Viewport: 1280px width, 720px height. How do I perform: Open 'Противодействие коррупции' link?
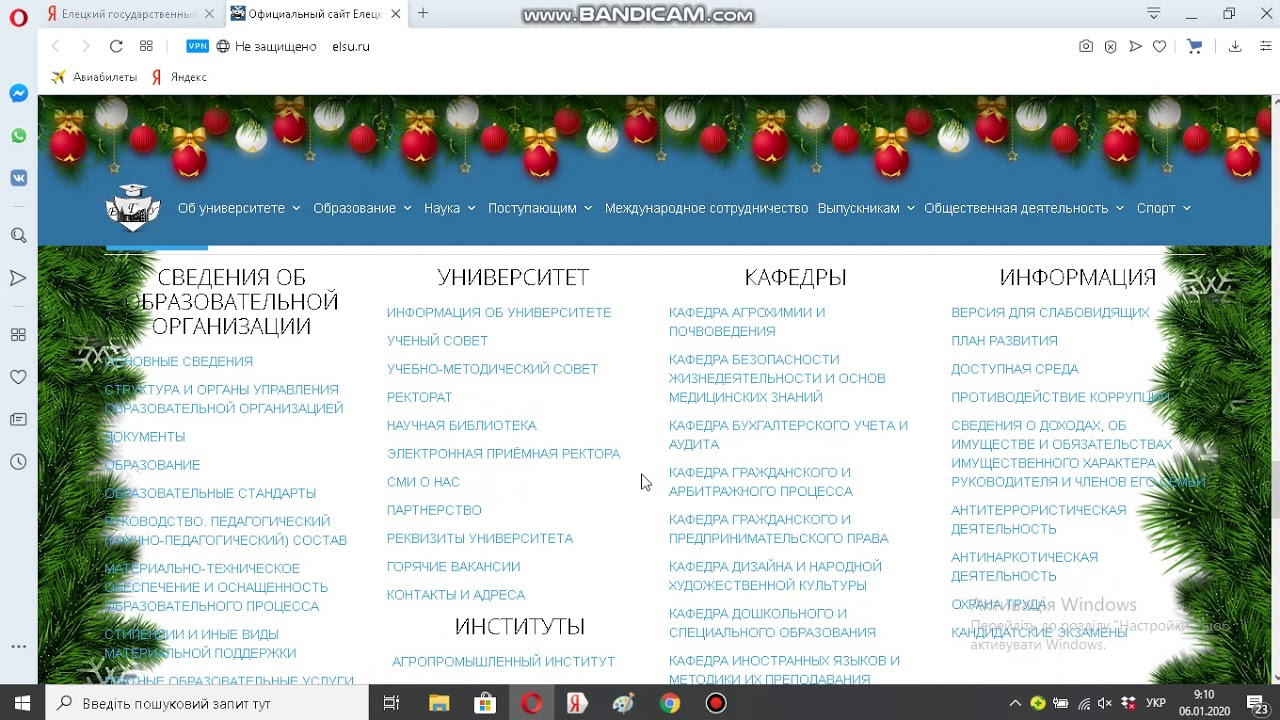pyautogui.click(x=1060, y=397)
